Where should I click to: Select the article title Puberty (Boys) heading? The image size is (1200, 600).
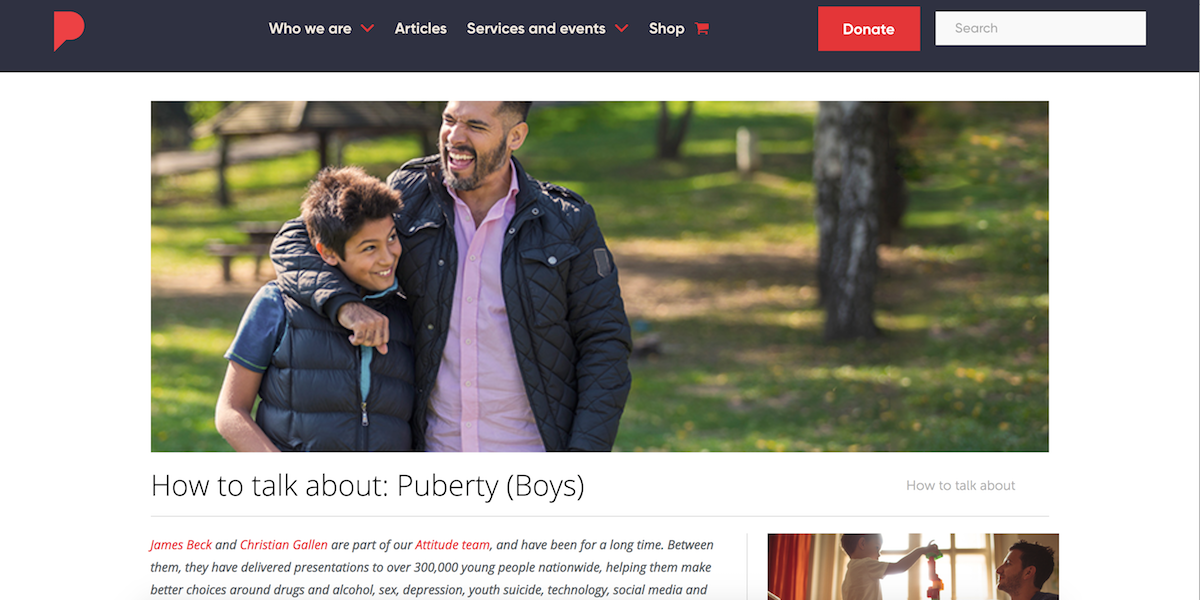tap(368, 485)
